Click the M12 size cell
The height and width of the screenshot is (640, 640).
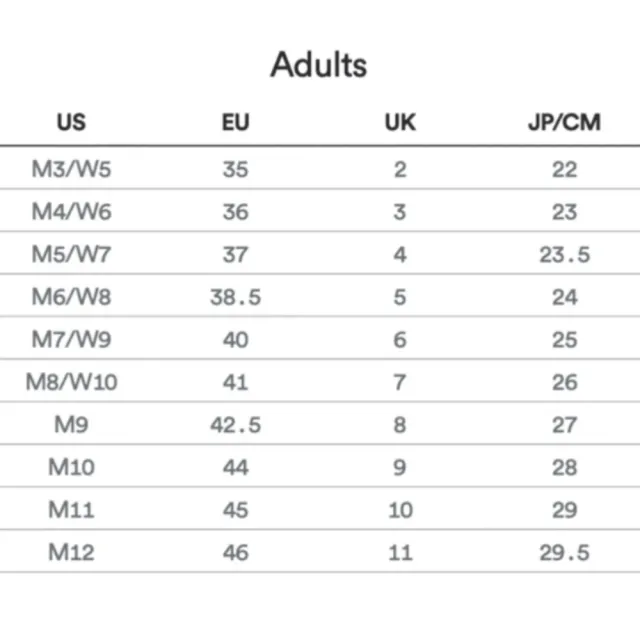coord(71,553)
